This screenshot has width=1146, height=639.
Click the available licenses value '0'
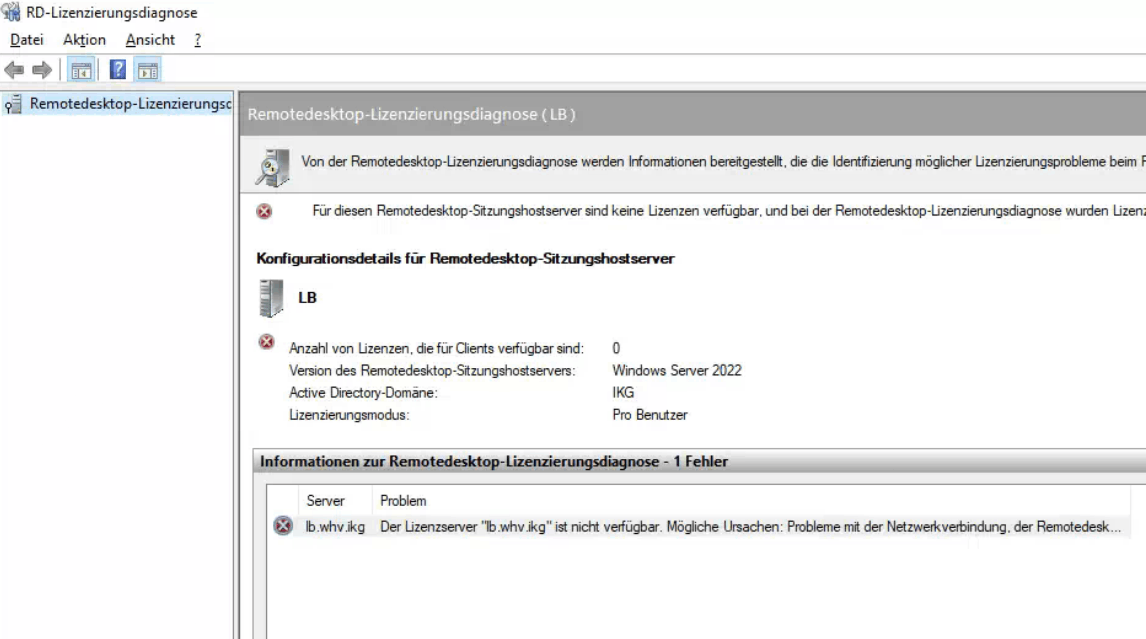[x=616, y=349]
